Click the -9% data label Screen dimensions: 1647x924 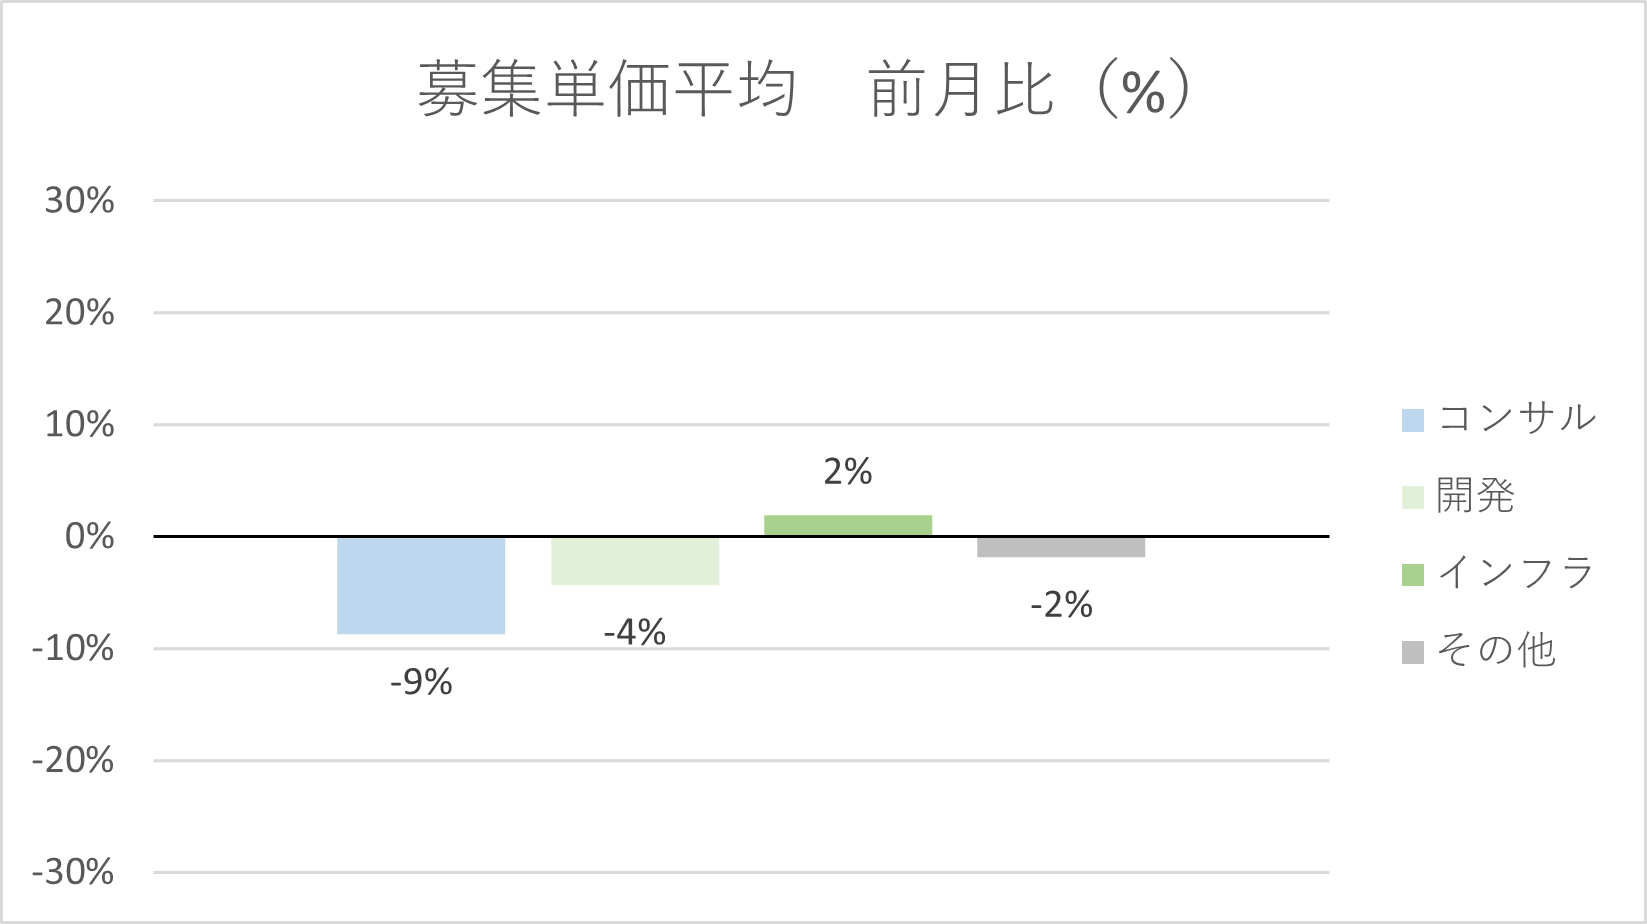tap(421, 682)
